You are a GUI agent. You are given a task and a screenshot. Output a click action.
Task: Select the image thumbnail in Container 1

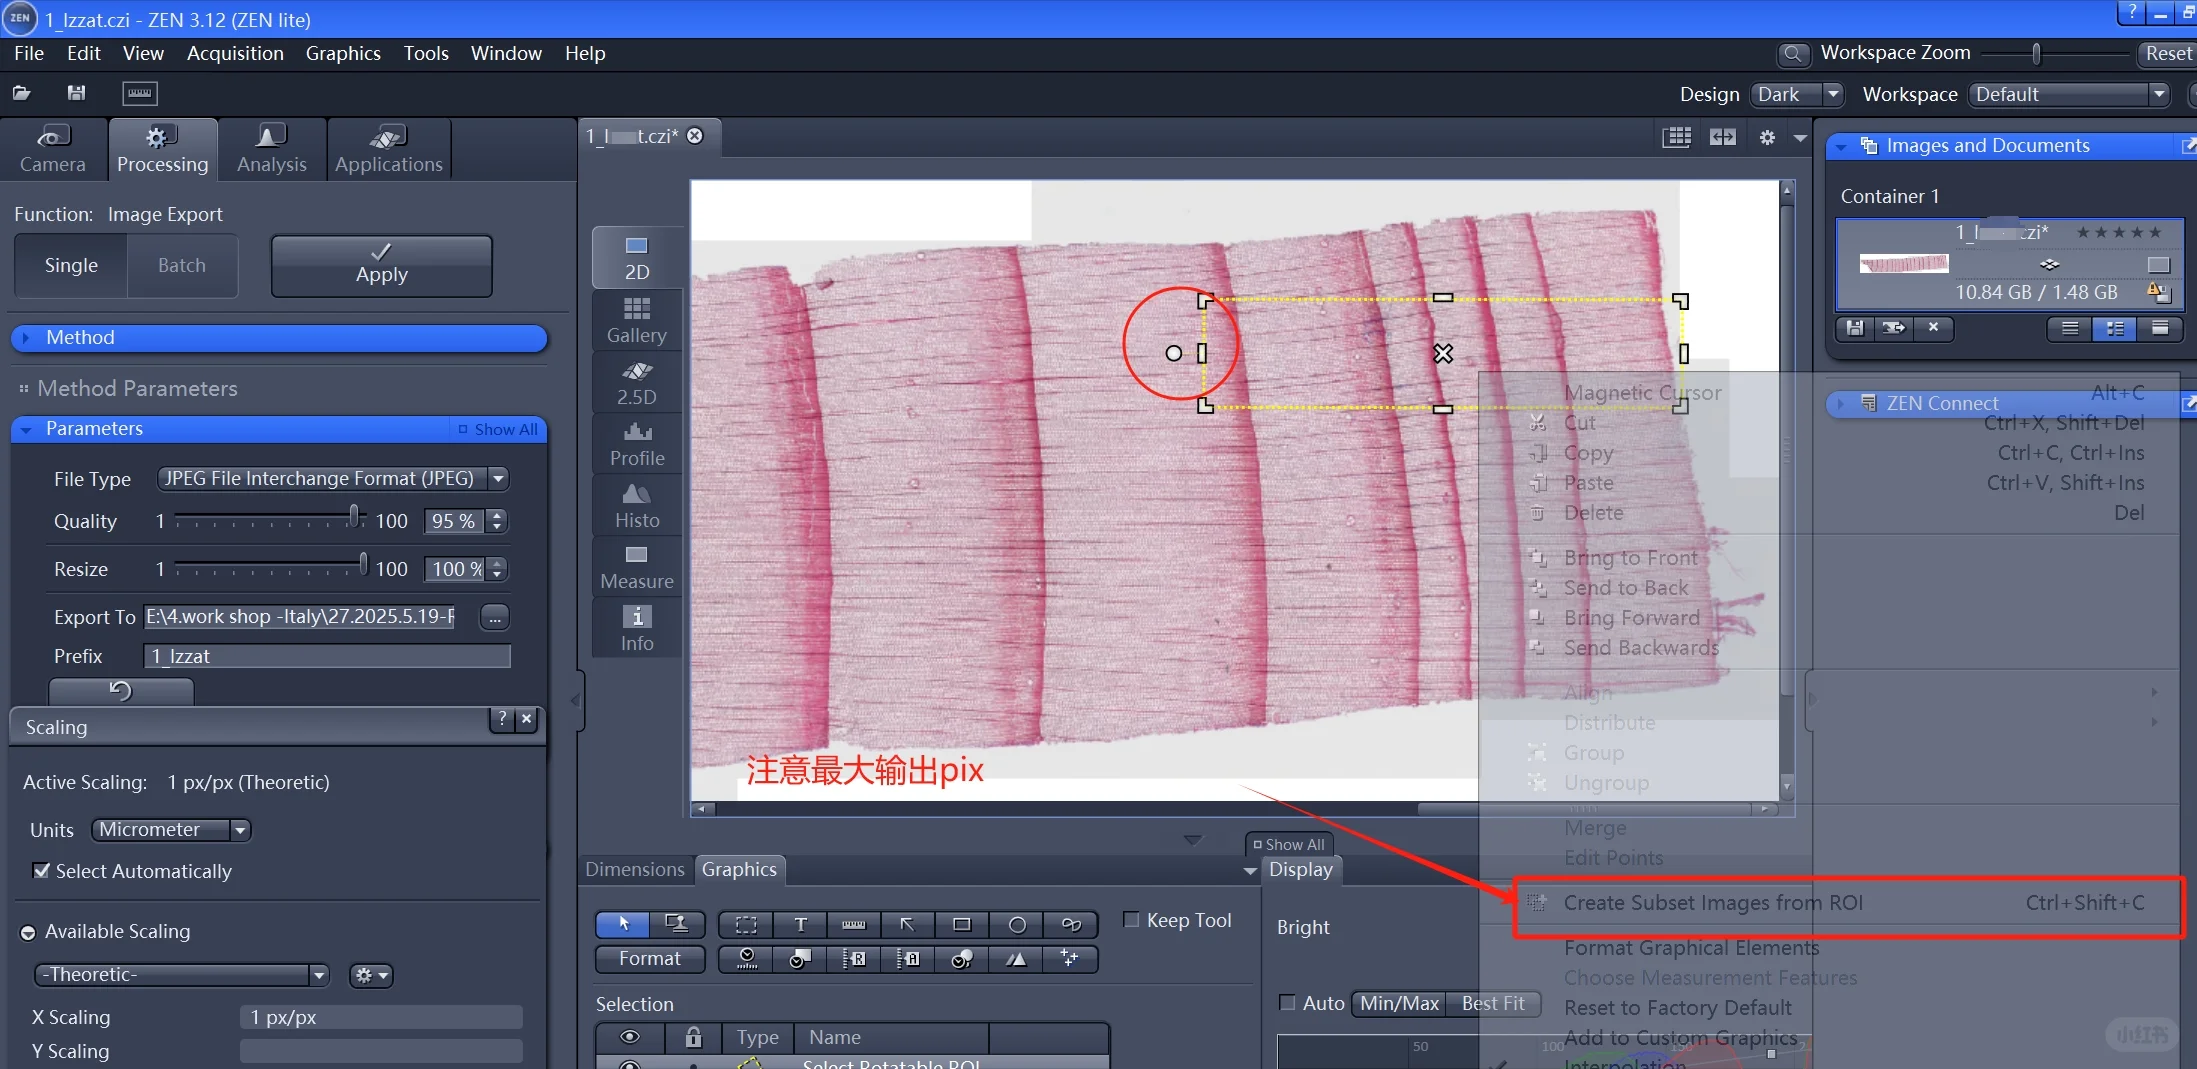1904,264
